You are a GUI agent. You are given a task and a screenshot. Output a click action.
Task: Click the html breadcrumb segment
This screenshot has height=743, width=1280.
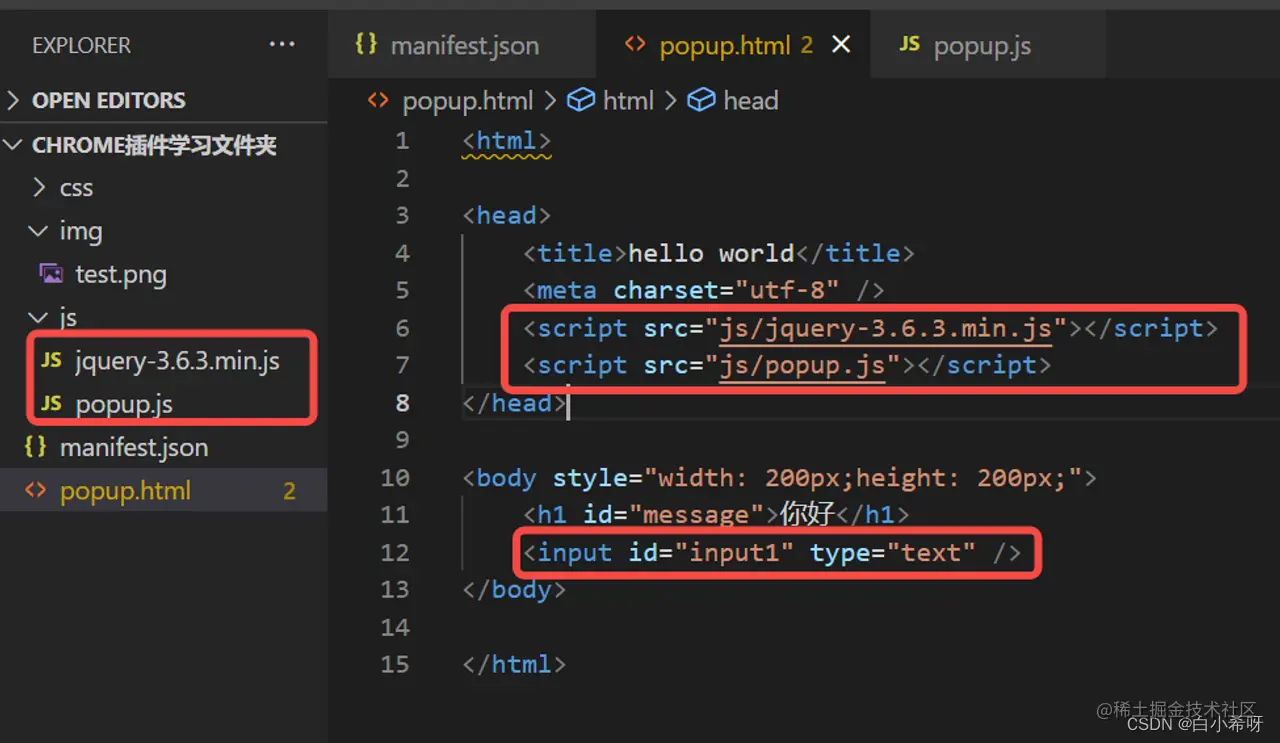click(628, 100)
